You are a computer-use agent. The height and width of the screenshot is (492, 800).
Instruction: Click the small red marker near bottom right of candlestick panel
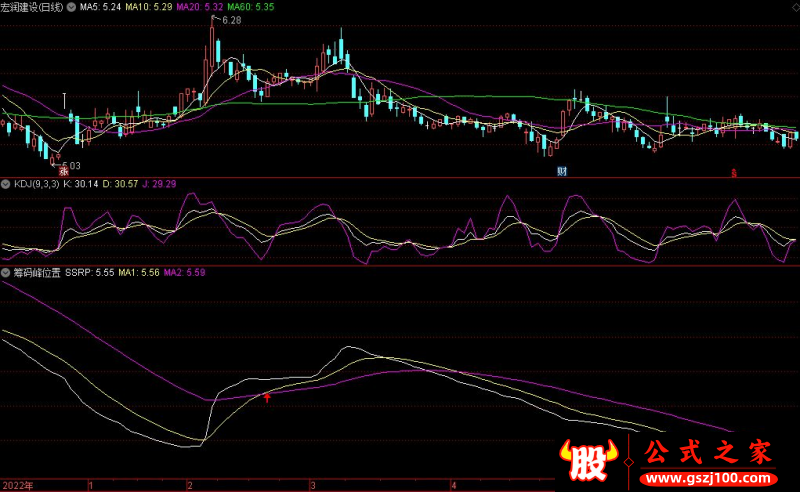(x=733, y=172)
